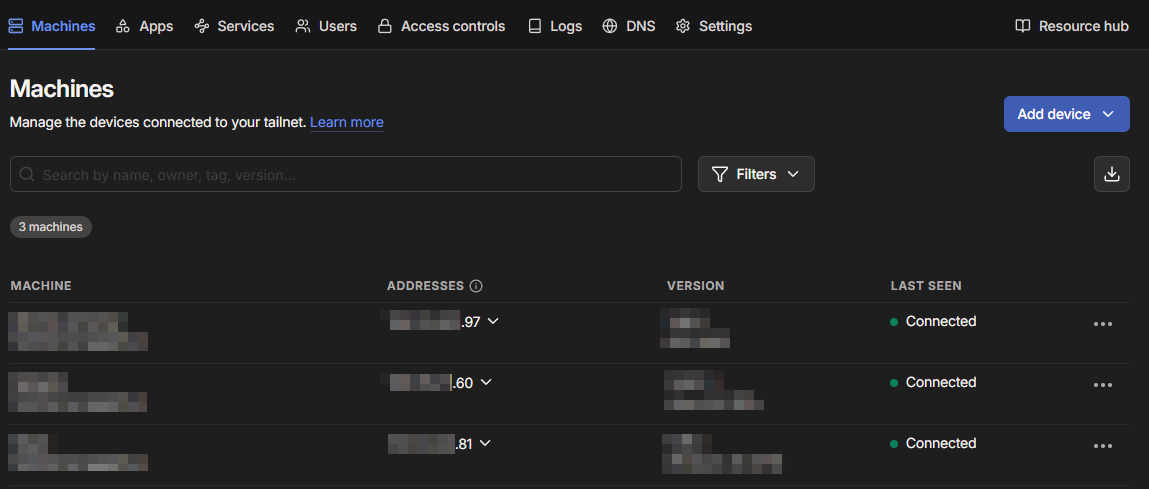Navigate to the Users tab

(326, 26)
